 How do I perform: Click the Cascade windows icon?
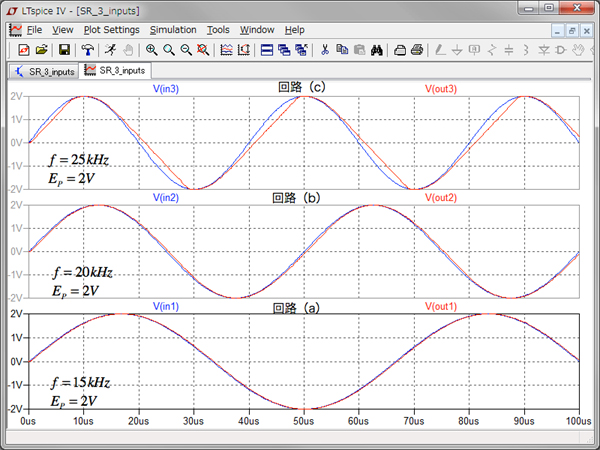click(284, 49)
